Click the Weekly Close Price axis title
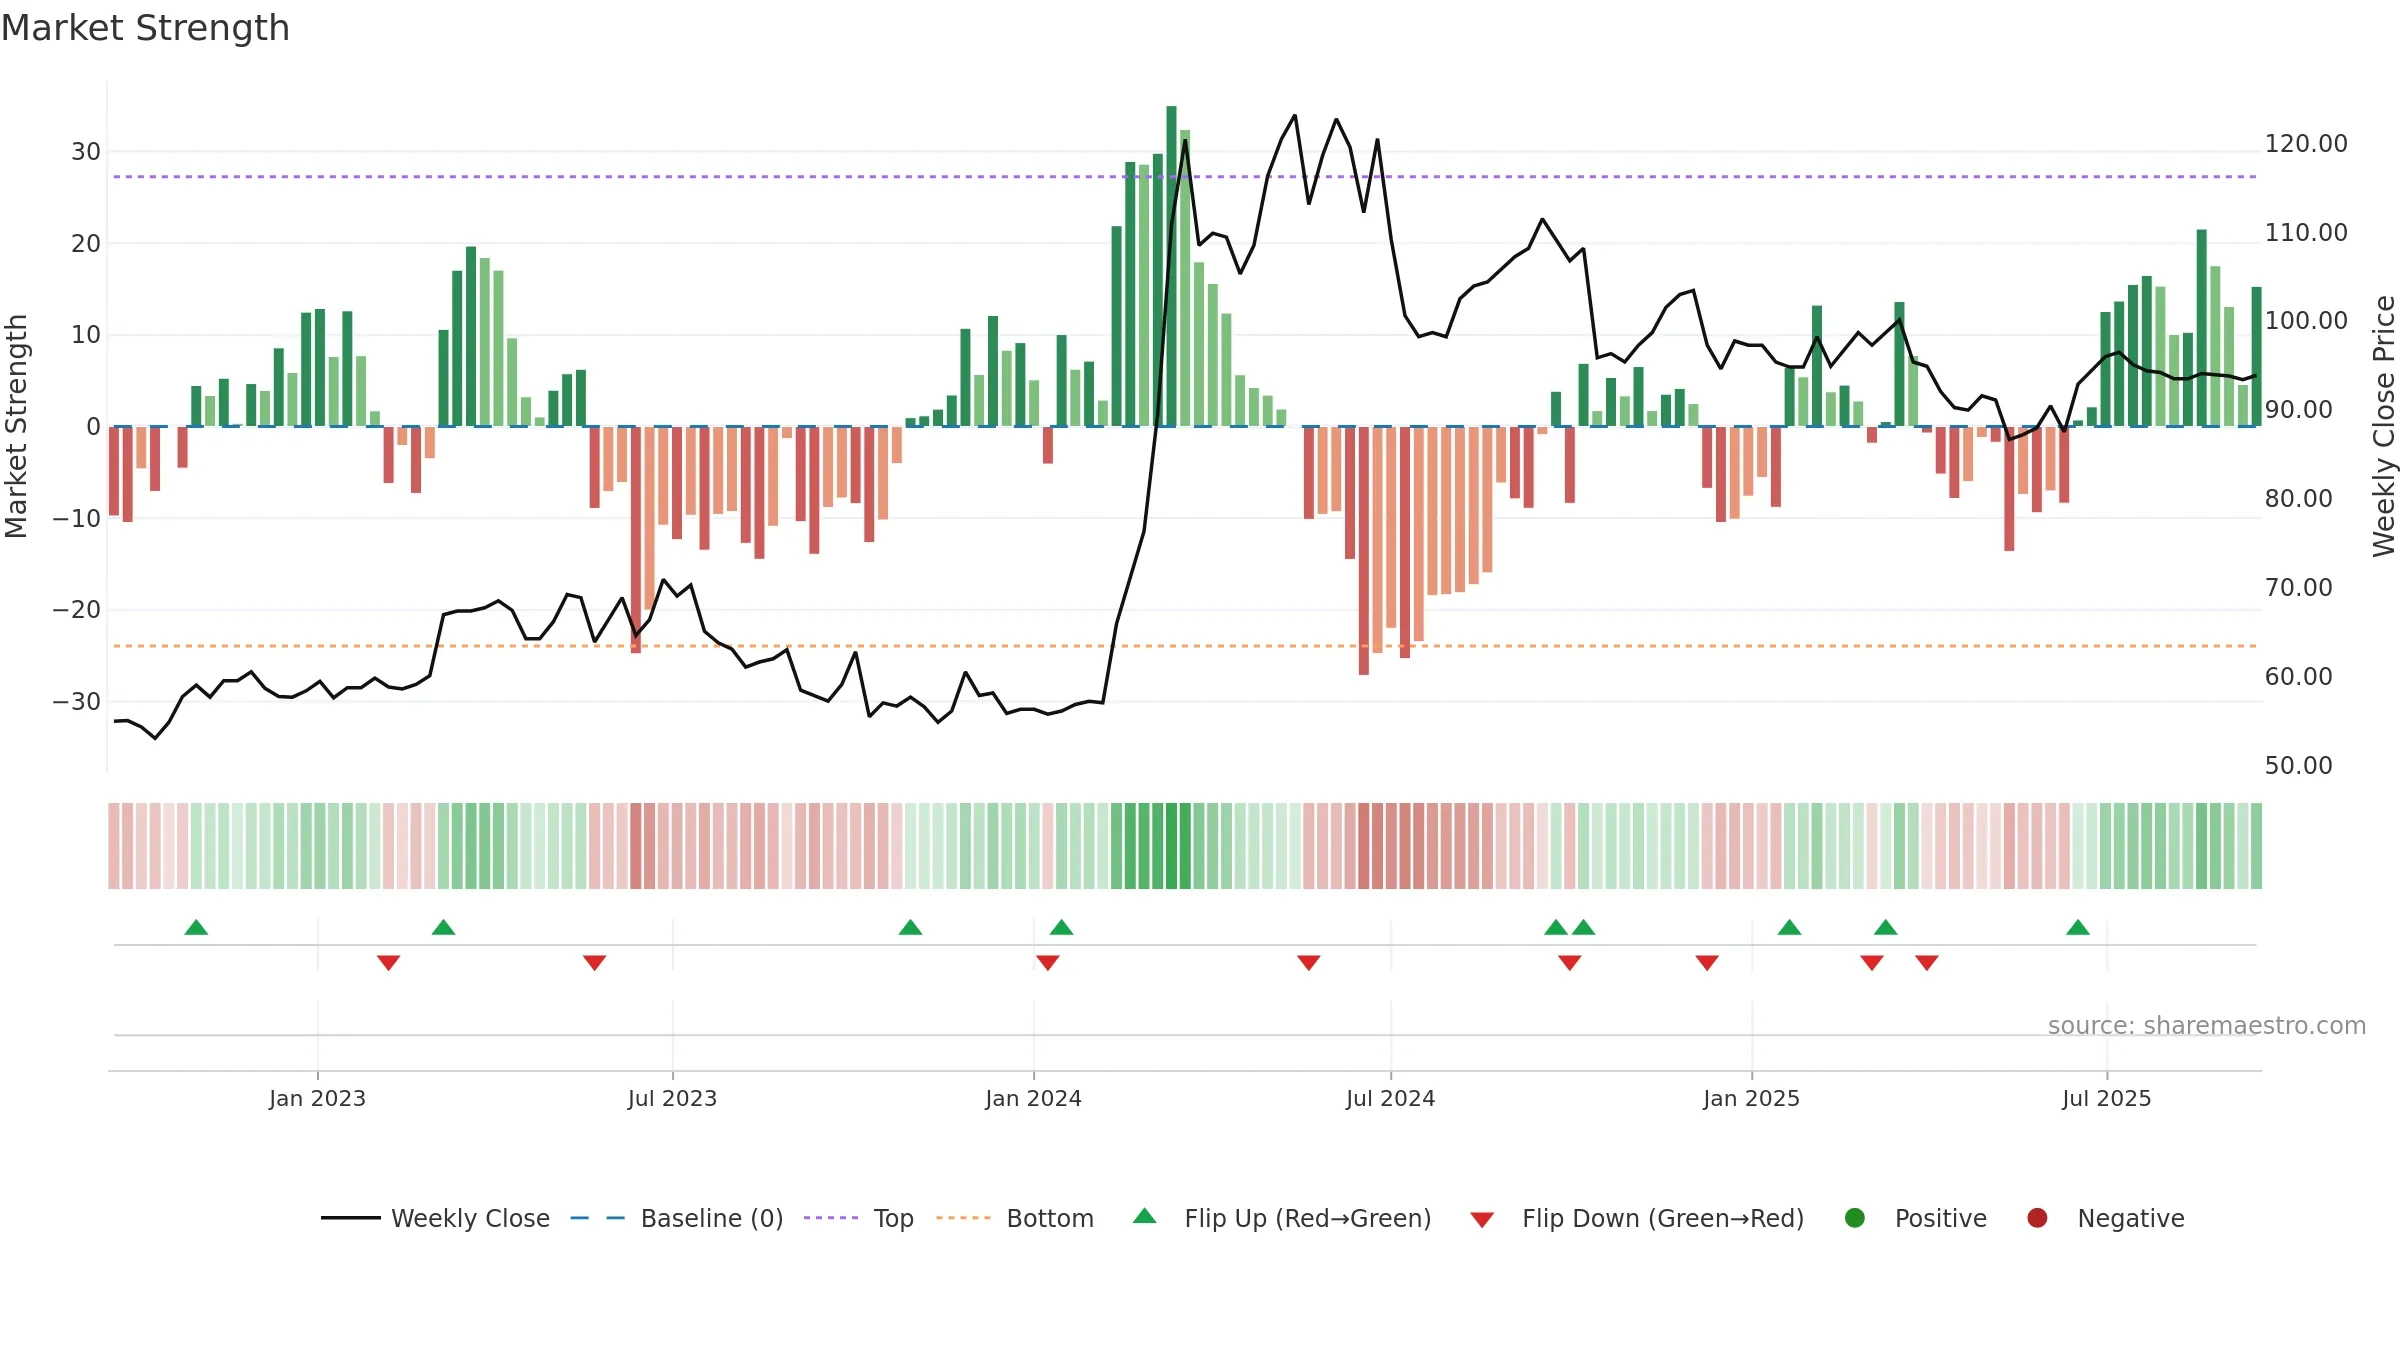 pos(2385,426)
